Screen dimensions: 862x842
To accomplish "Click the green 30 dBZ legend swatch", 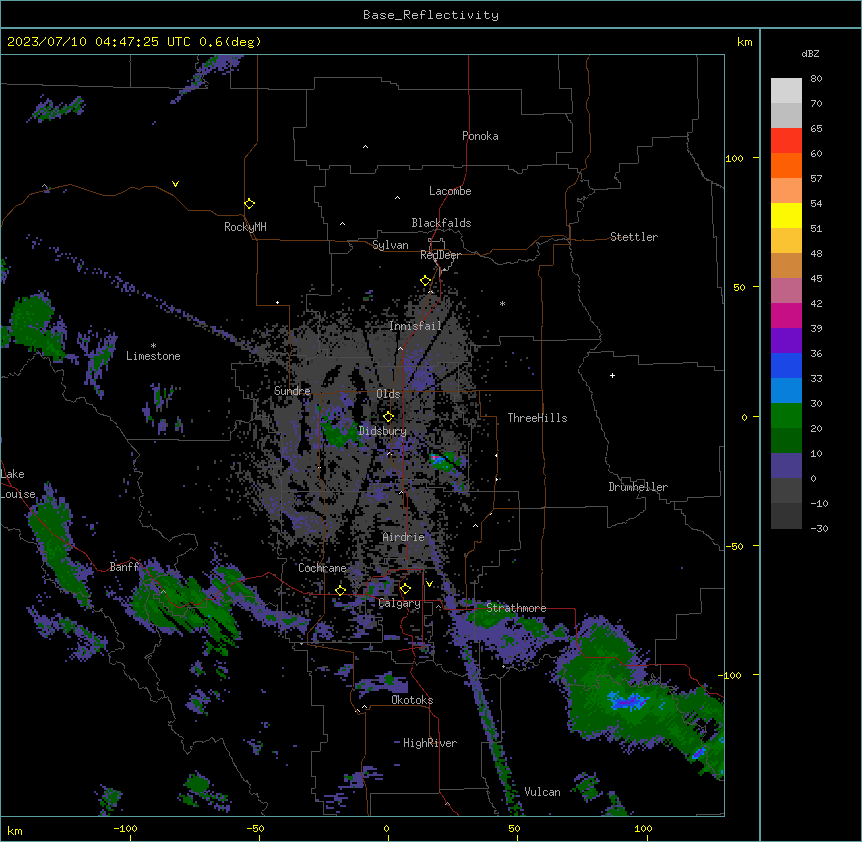I will click(786, 416).
